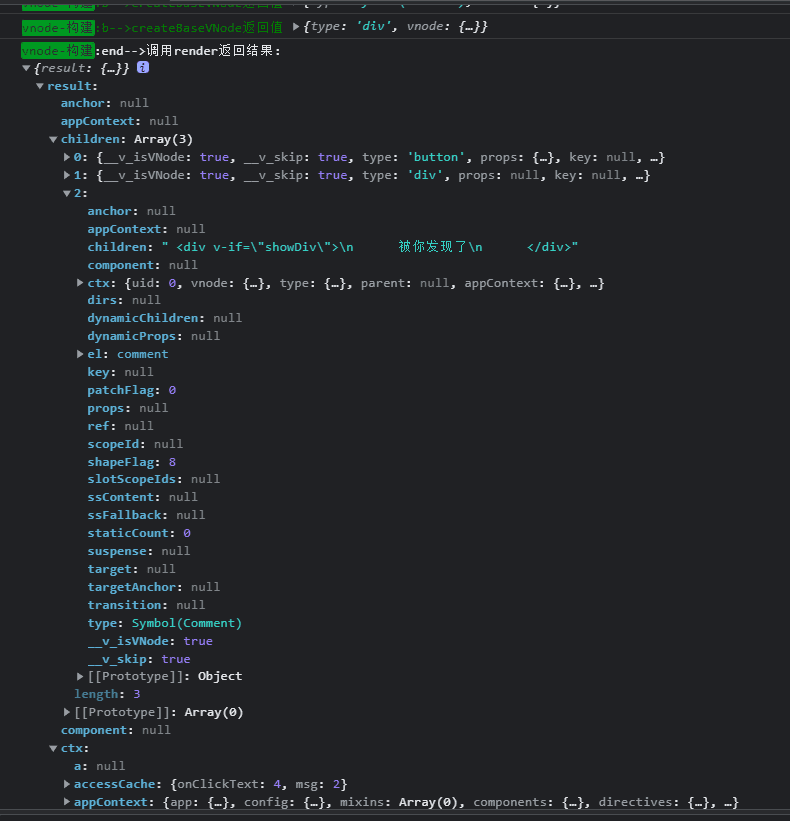Collapse the top-level {result: {…}} object
790x821 pixels.
coord(27,68)
